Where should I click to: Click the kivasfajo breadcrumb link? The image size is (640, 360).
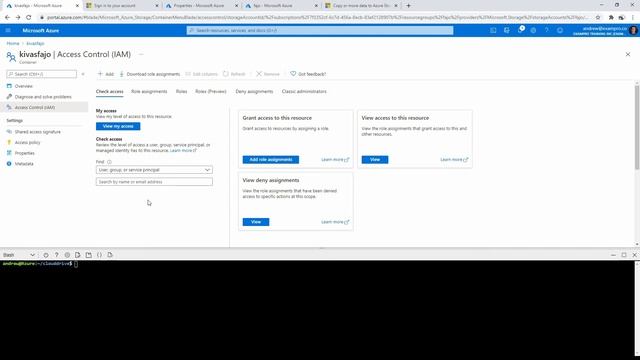pos(35,43)
